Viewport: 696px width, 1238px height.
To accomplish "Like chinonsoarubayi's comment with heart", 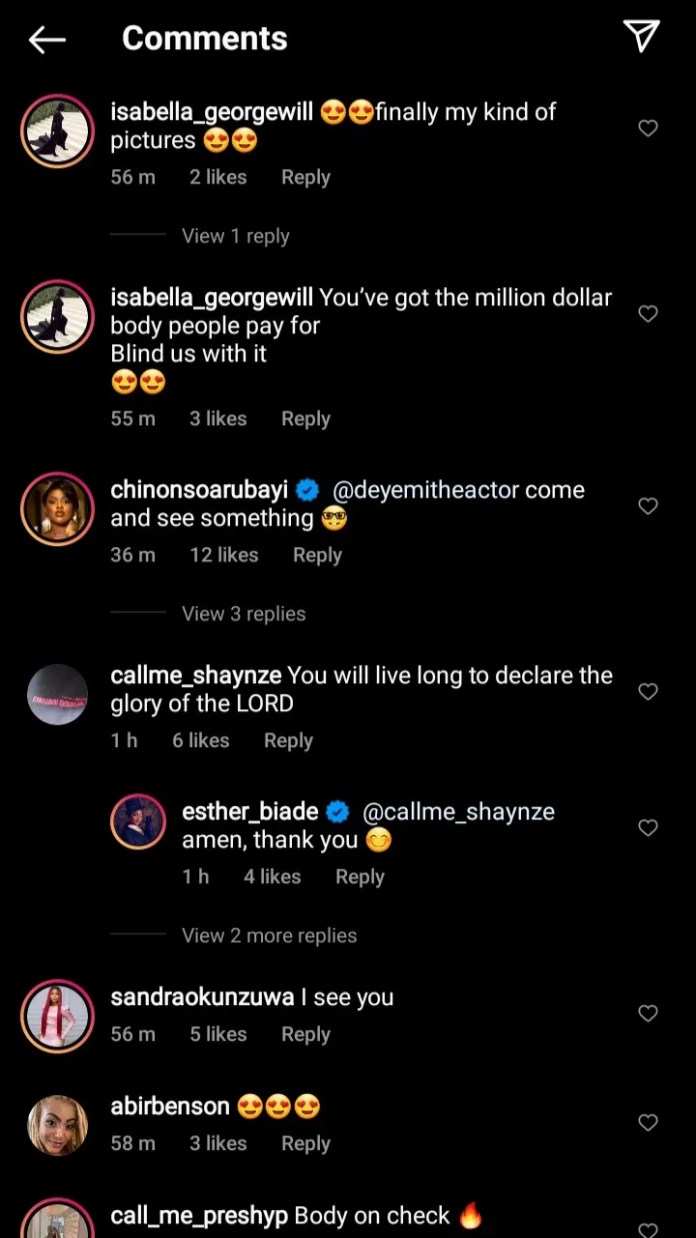I will pos(648,506).
